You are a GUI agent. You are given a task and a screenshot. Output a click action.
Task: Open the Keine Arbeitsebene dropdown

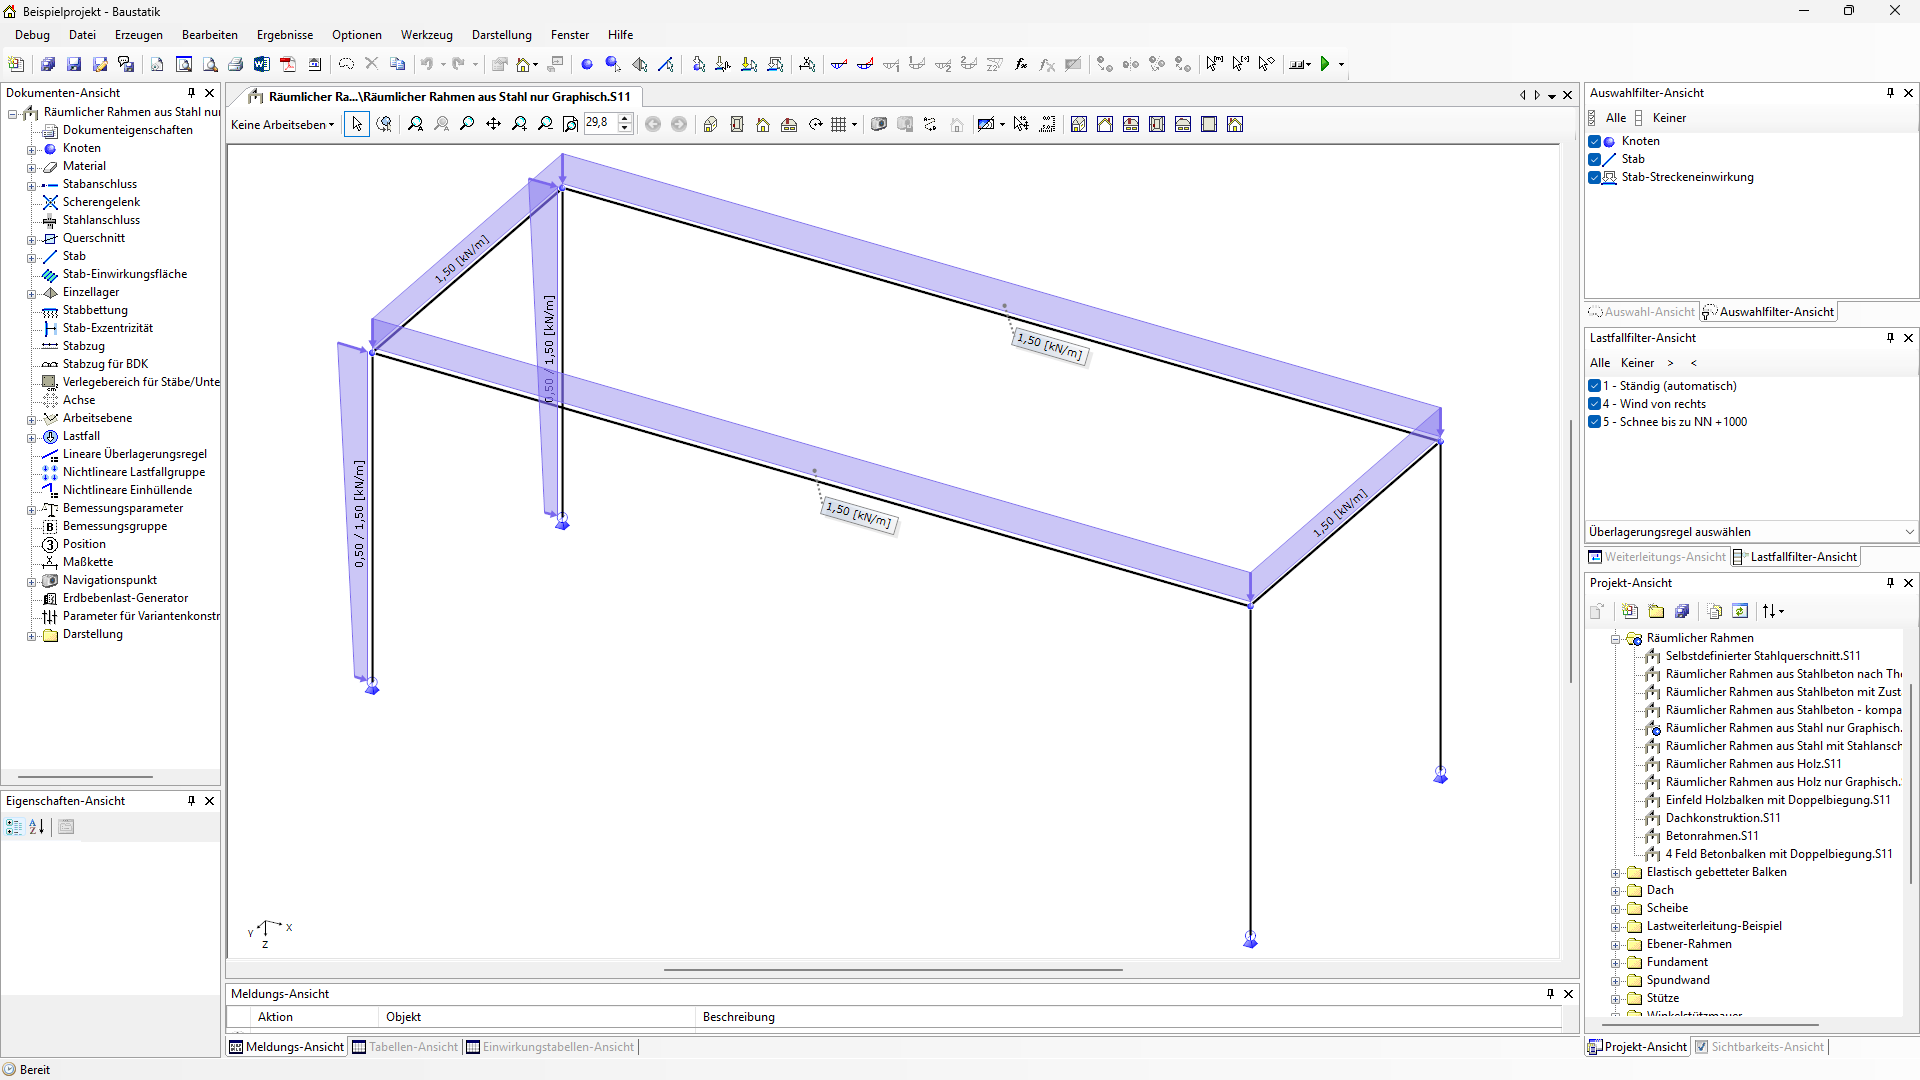tap(283, 125)
